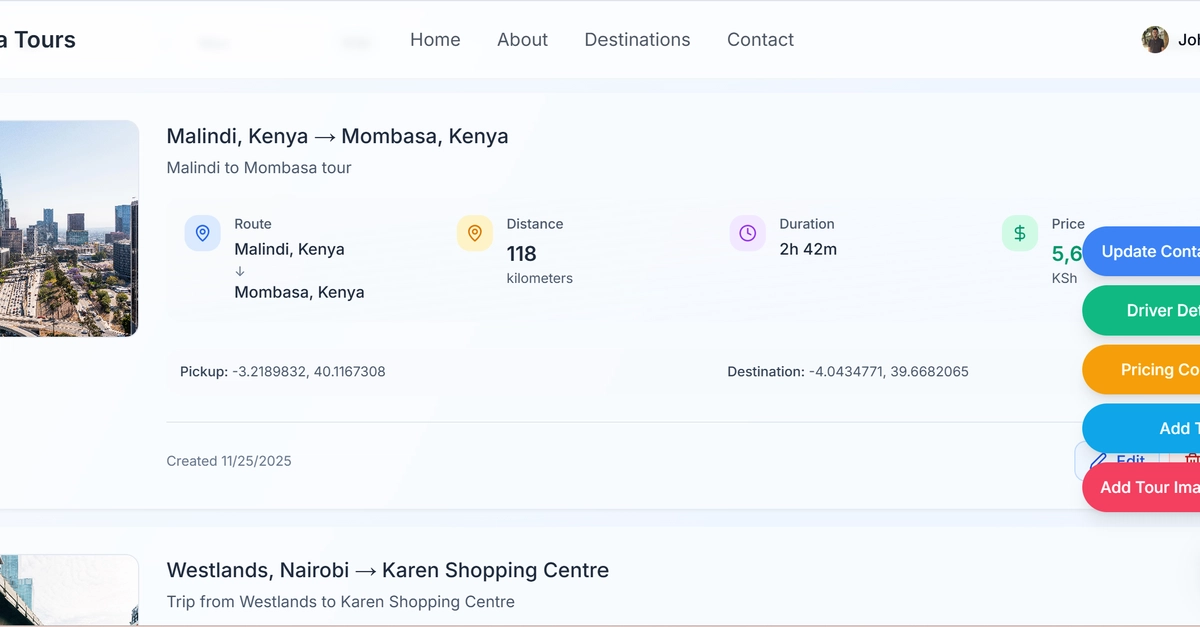Click Trip from Westlands to Karen Shopping Centre
Screen dimensions: 1200x627
coord(340,602)
